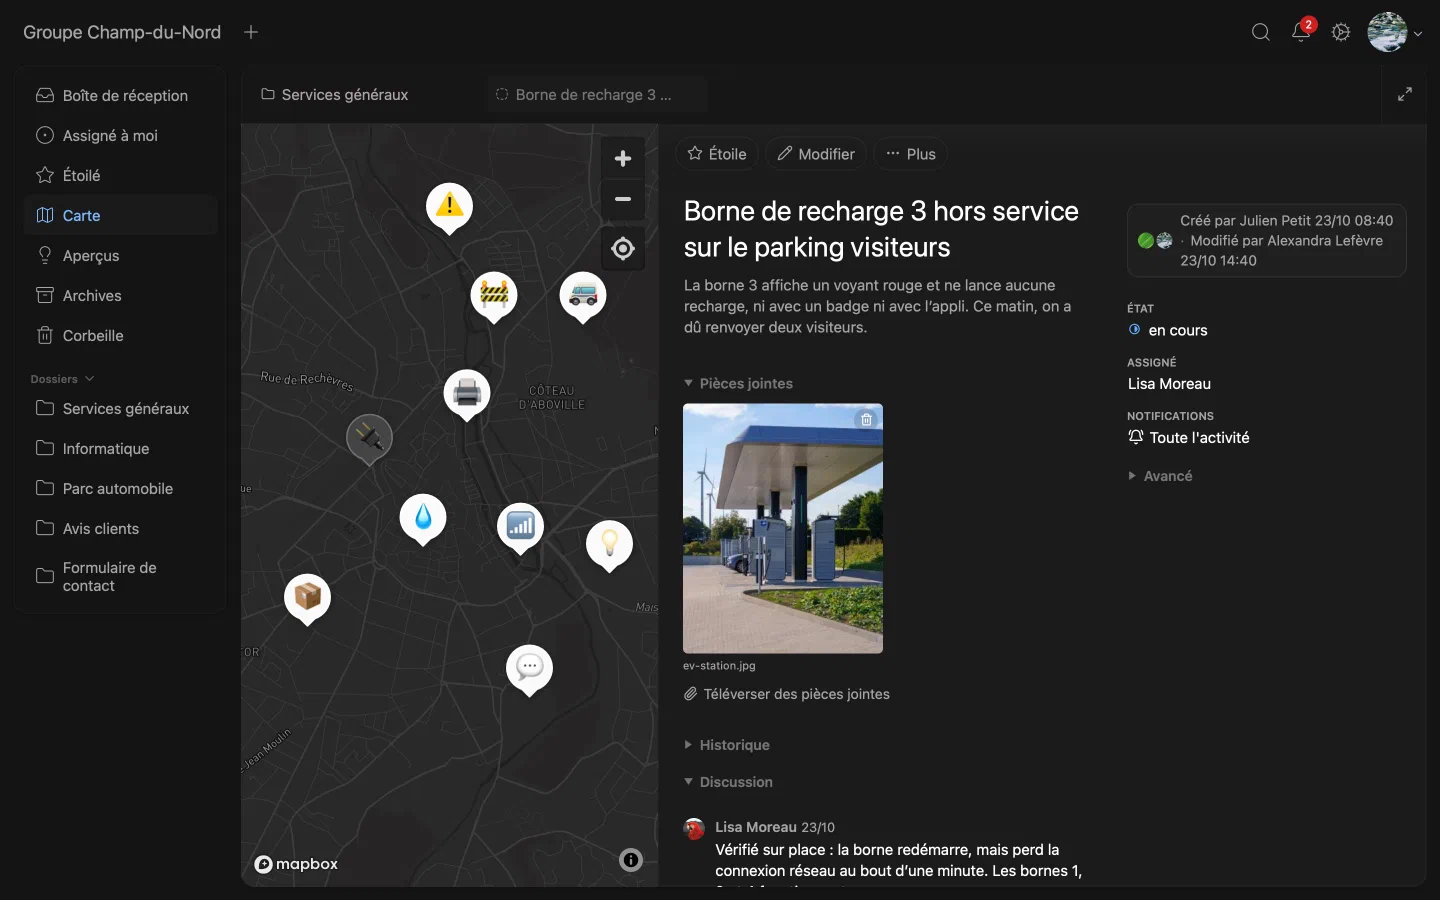Screen dimensions: 1440x900
Task: Delete the ev-station.jpg attachment
Action: pyautogui.click(x=867, y=419)
